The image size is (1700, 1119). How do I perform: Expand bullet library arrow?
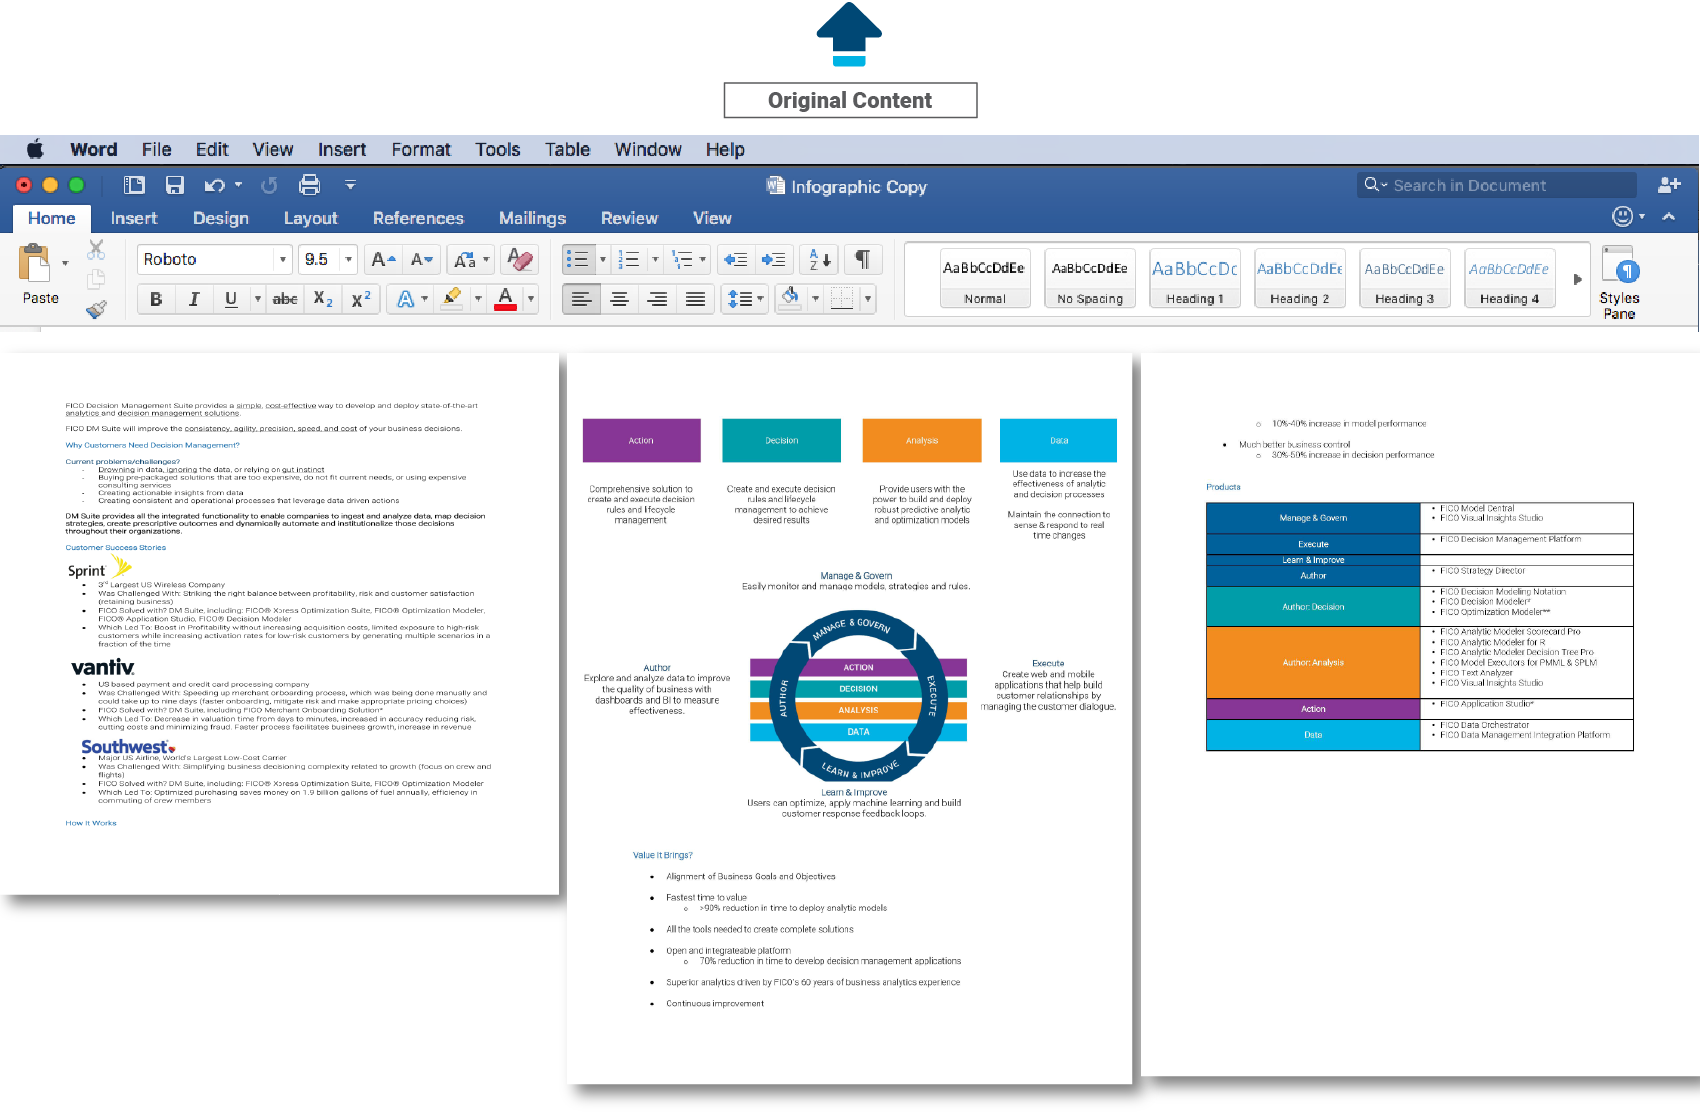click(603, 260)
